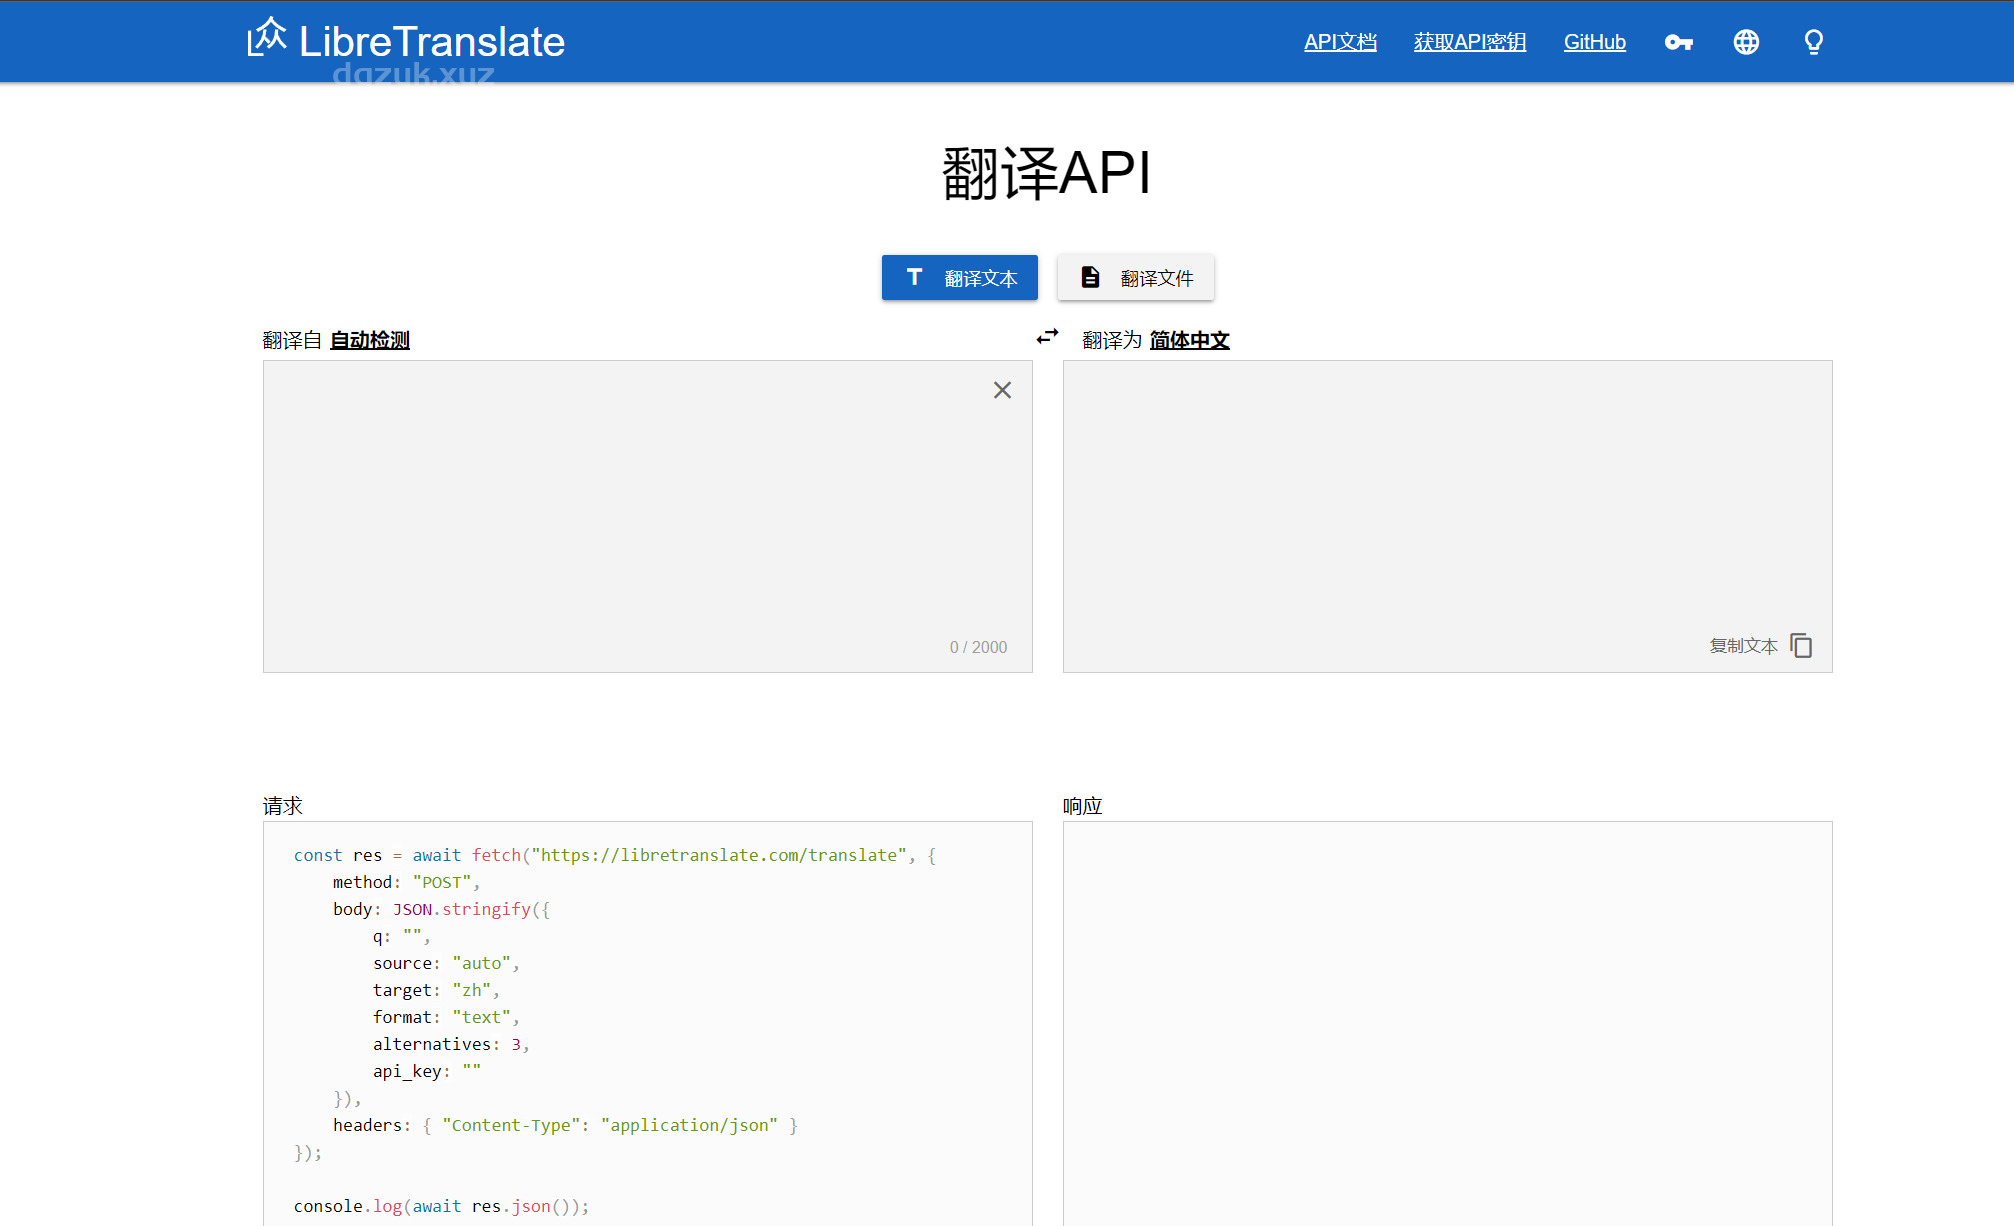This screenshot has height=1226, width=2014.
Task: Click the format: "text" line in code
Action: coord(446,1017)
